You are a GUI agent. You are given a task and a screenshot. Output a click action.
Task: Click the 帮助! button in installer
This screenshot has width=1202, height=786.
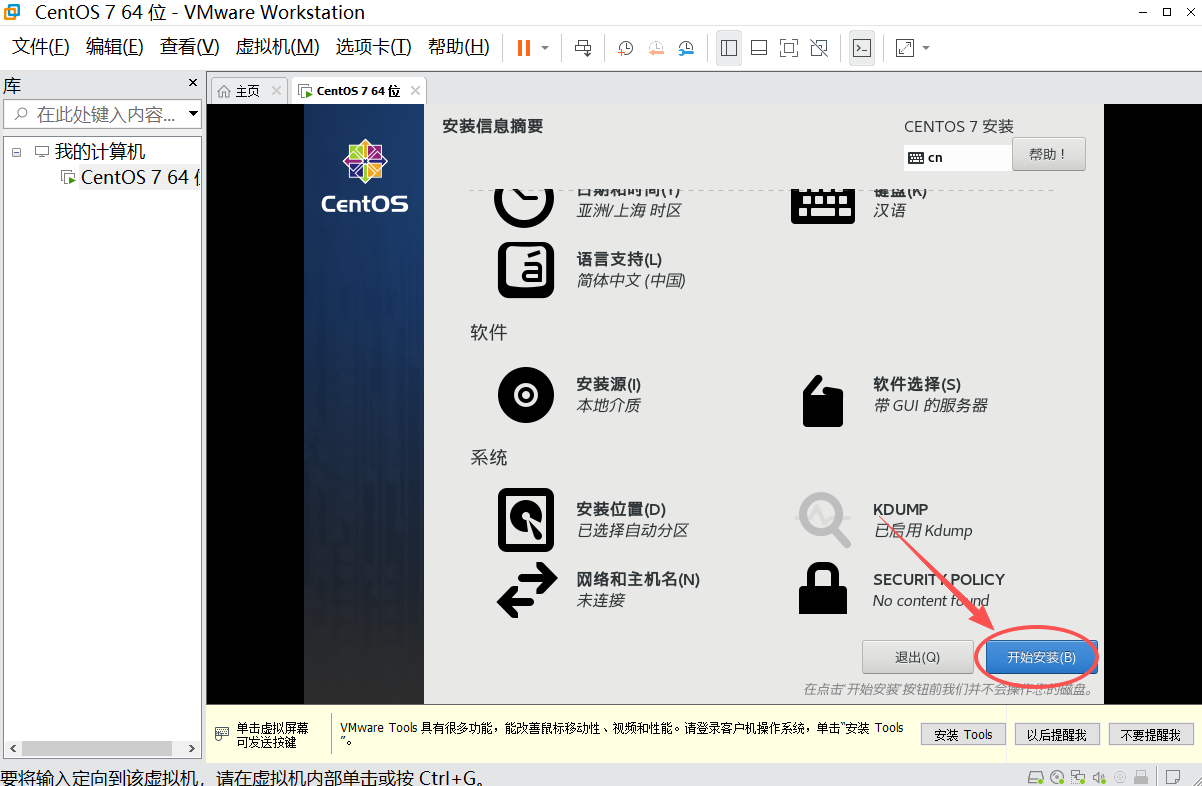(x=1048, y=154)
